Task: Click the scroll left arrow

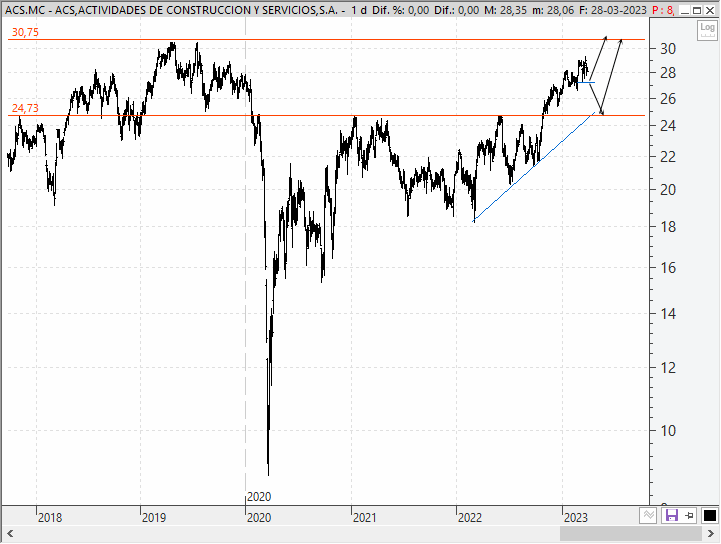Action: (10, 534)
